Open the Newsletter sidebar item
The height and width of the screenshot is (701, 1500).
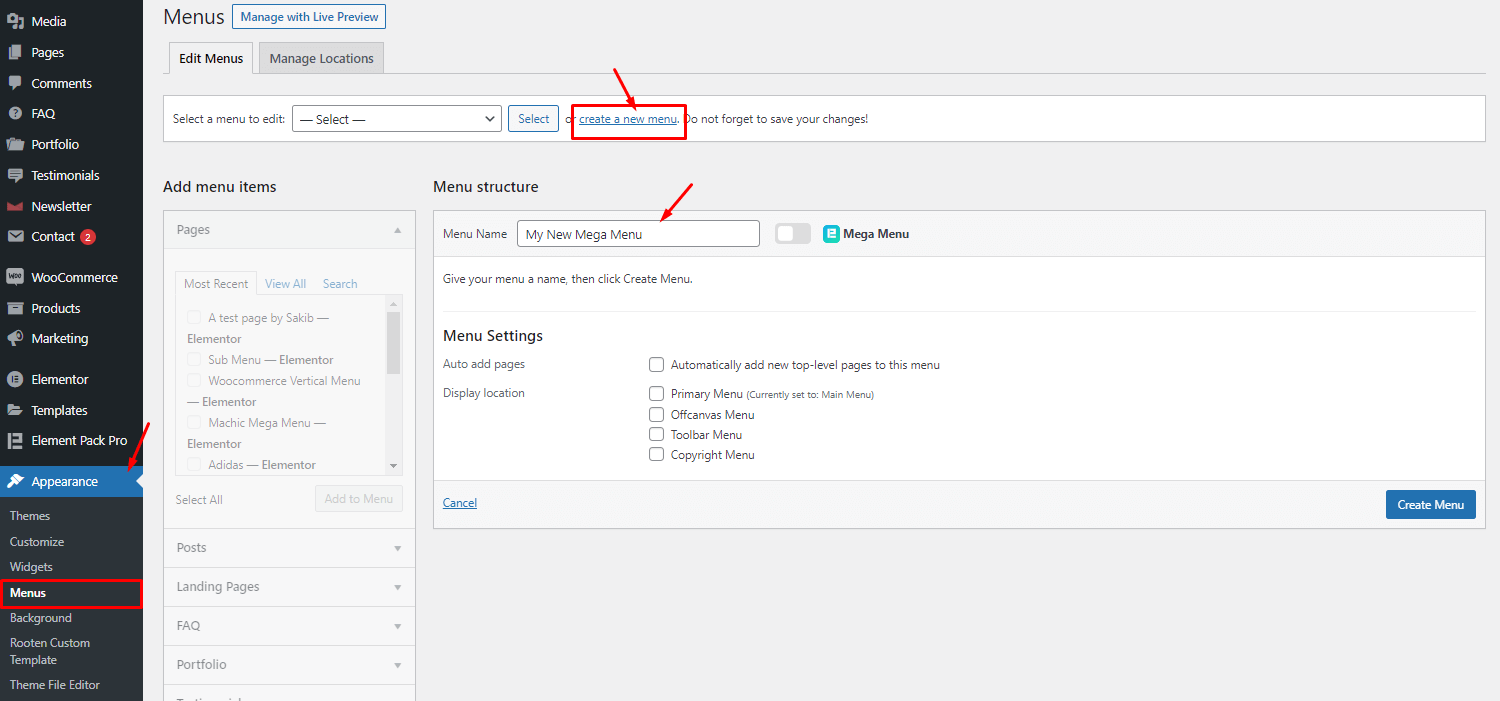click(62, 206)
